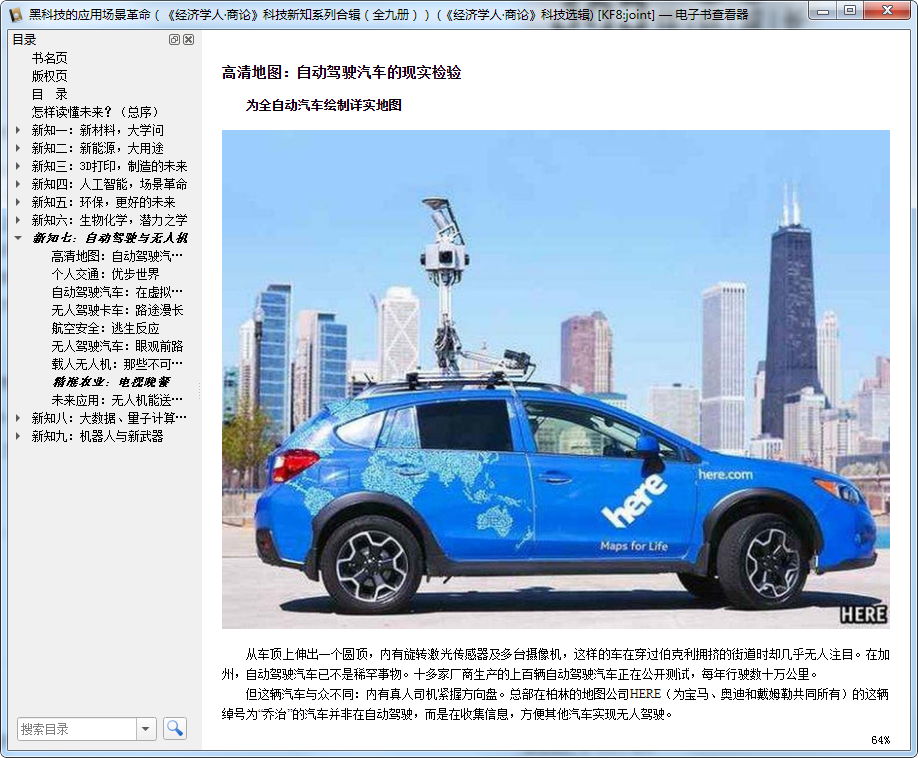Open 个人交通：优步世界 subsection
The width and height of the screenshot is (918, 758).
(x=105, y=274)
